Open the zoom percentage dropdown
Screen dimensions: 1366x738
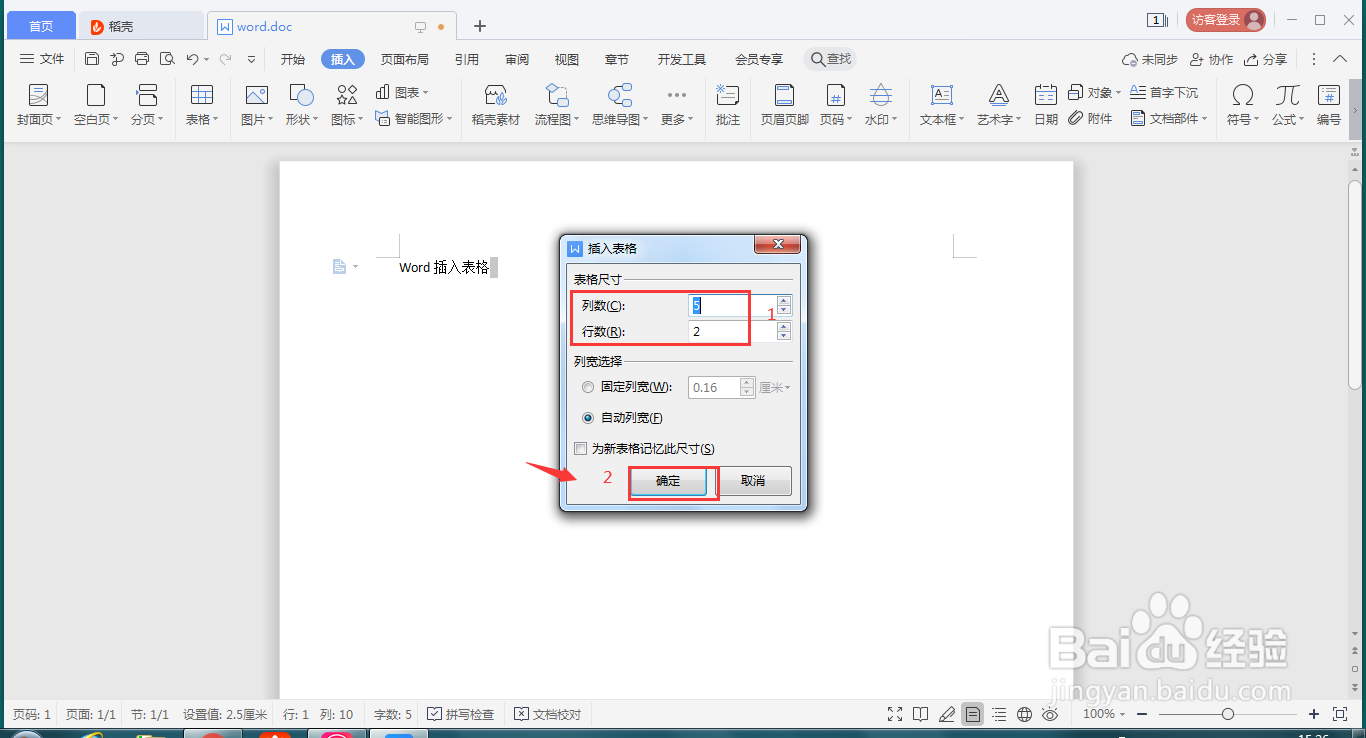coord(1103,714)
